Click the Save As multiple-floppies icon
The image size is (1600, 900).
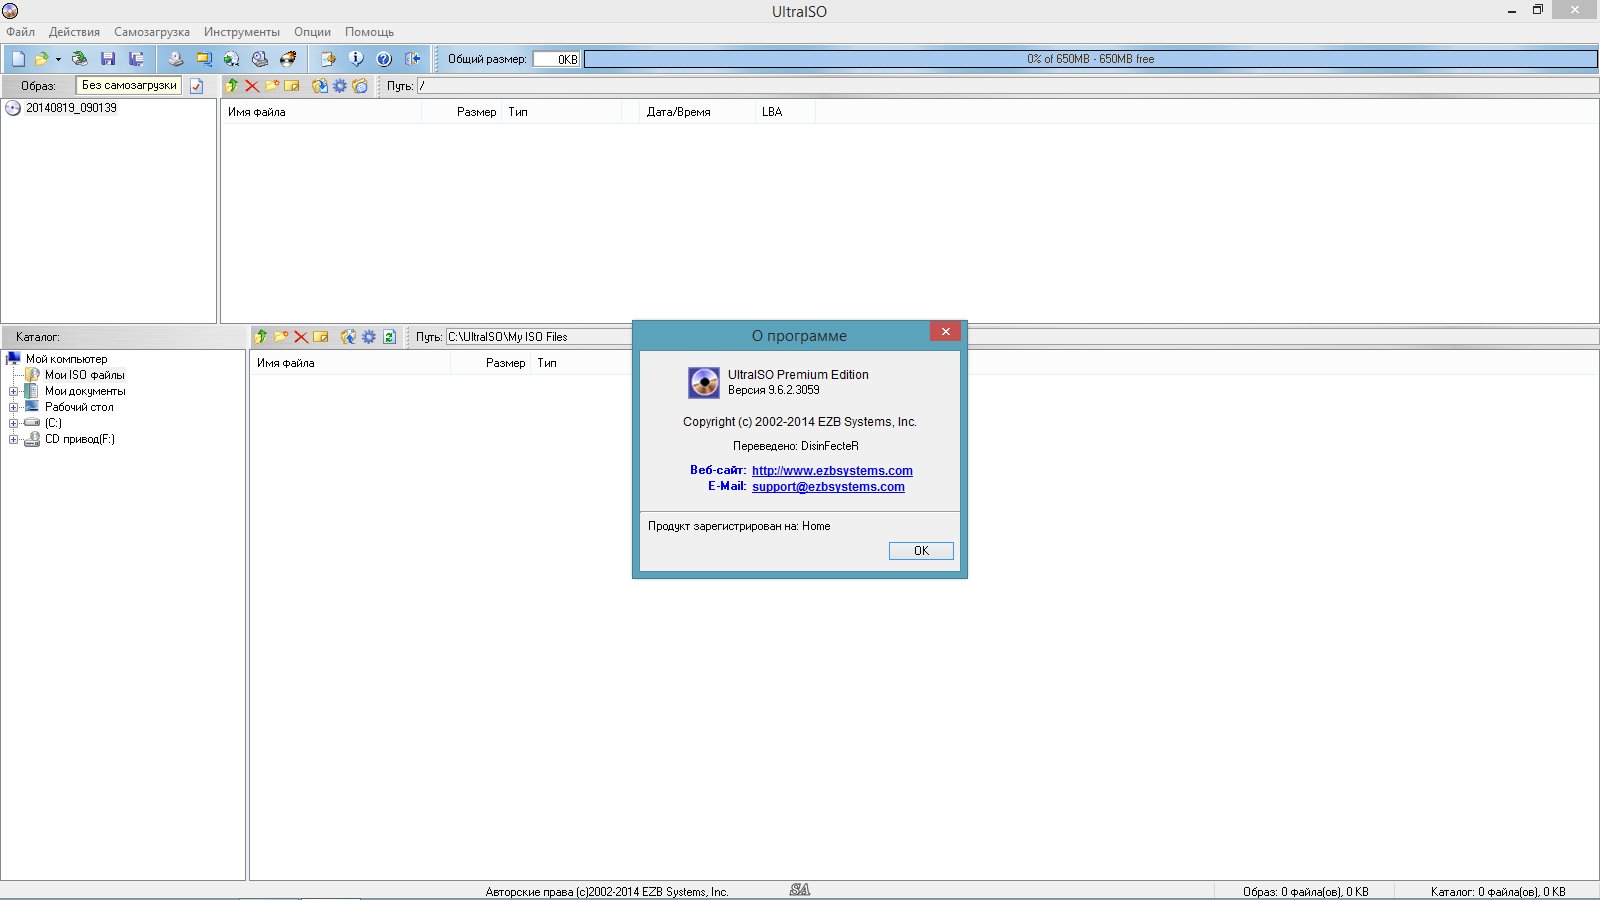pos(136,59)
